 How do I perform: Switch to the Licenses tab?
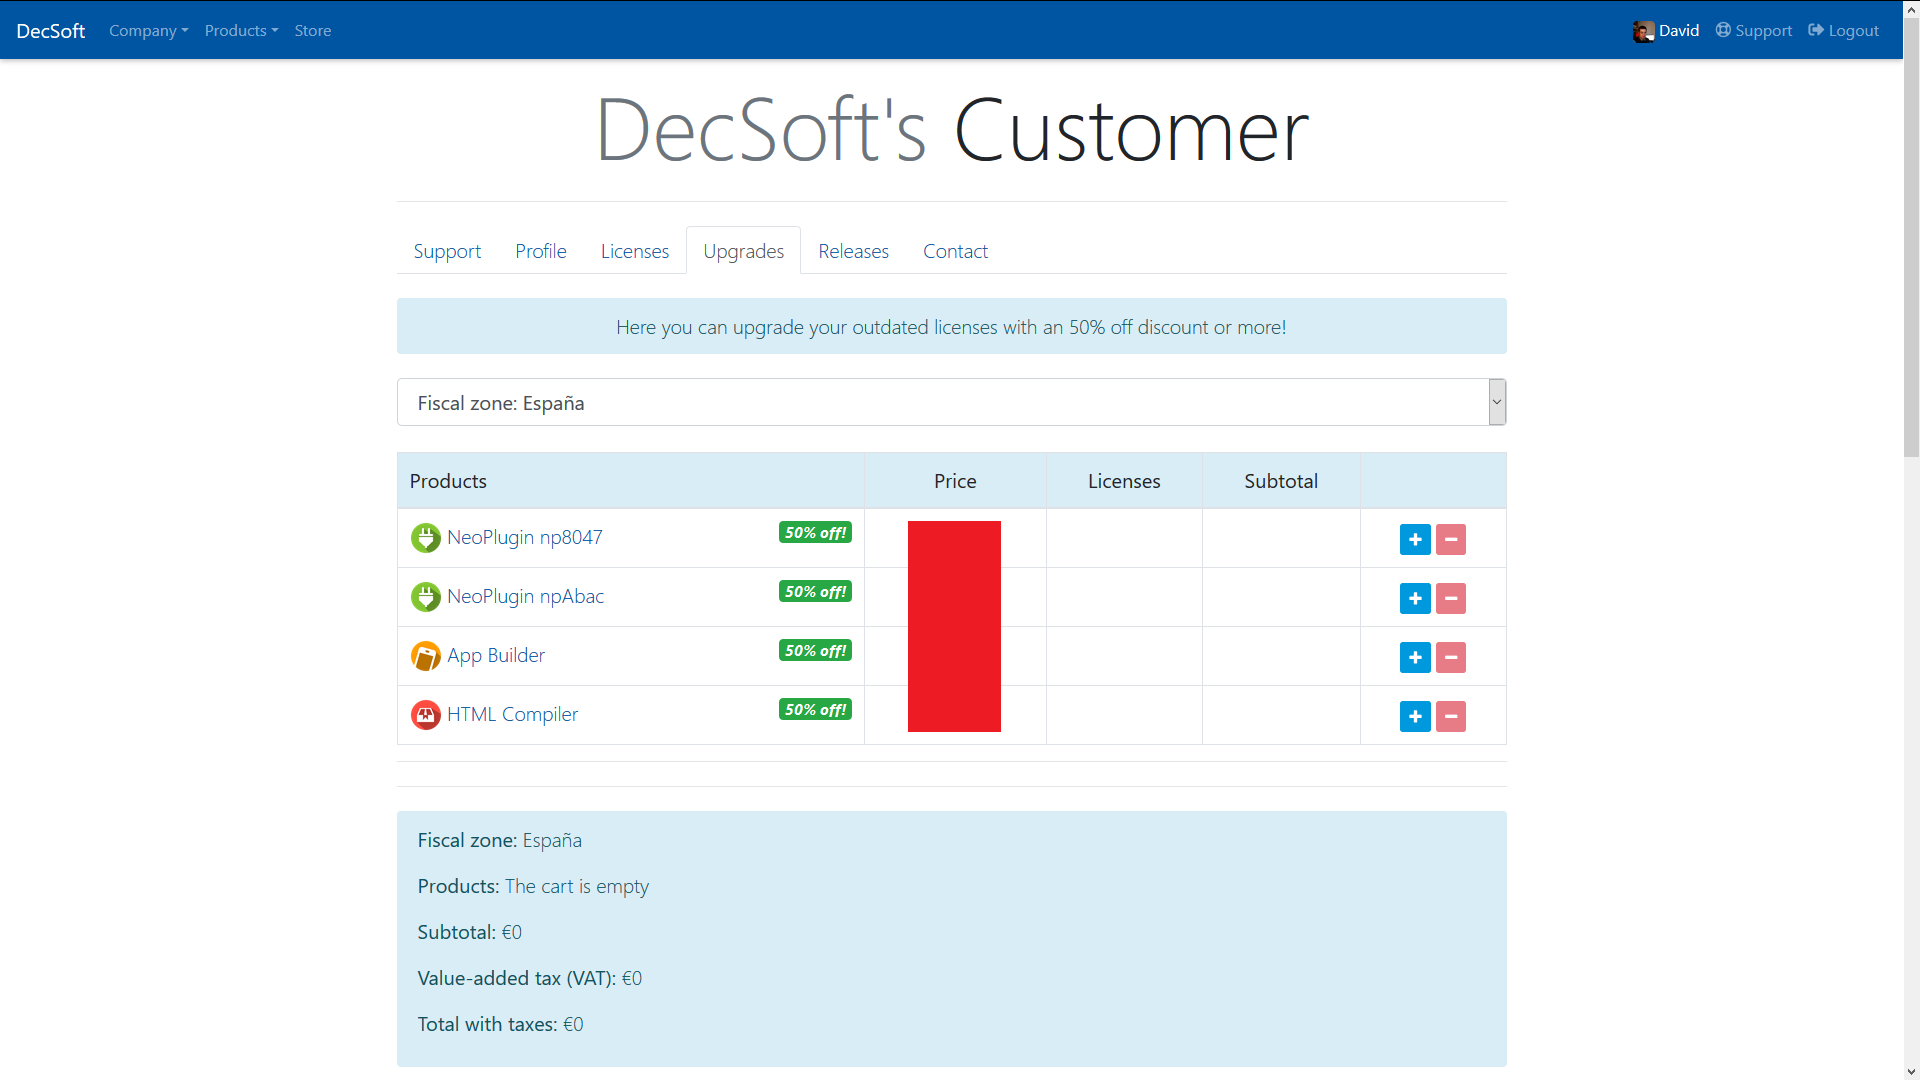634,251
